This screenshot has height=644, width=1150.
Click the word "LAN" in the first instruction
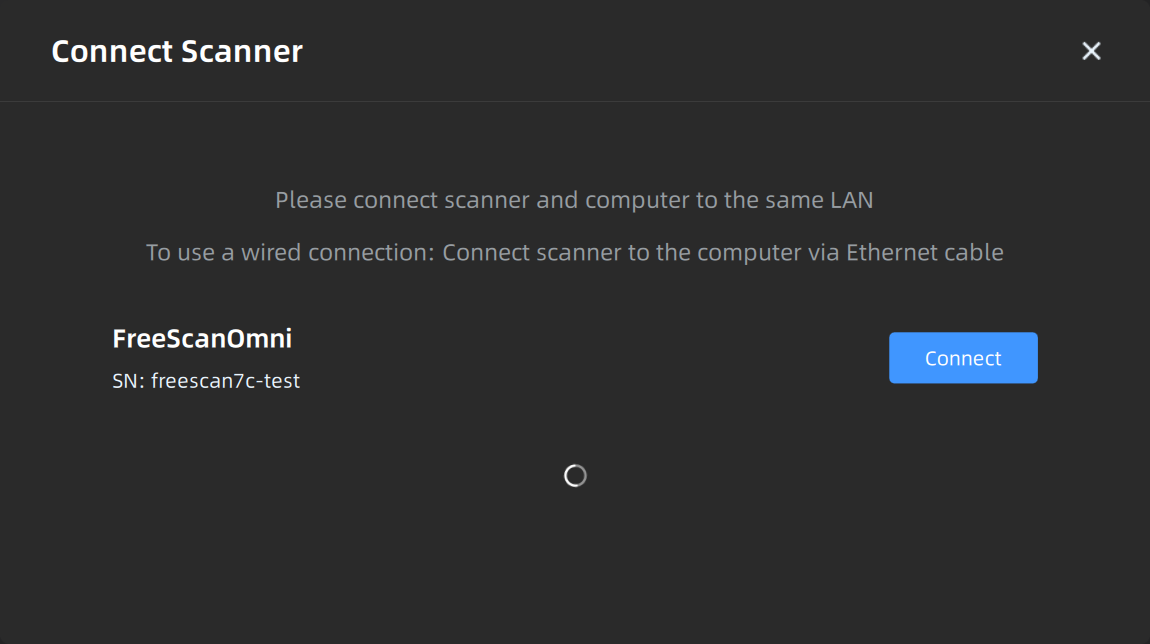click(851, 200)
